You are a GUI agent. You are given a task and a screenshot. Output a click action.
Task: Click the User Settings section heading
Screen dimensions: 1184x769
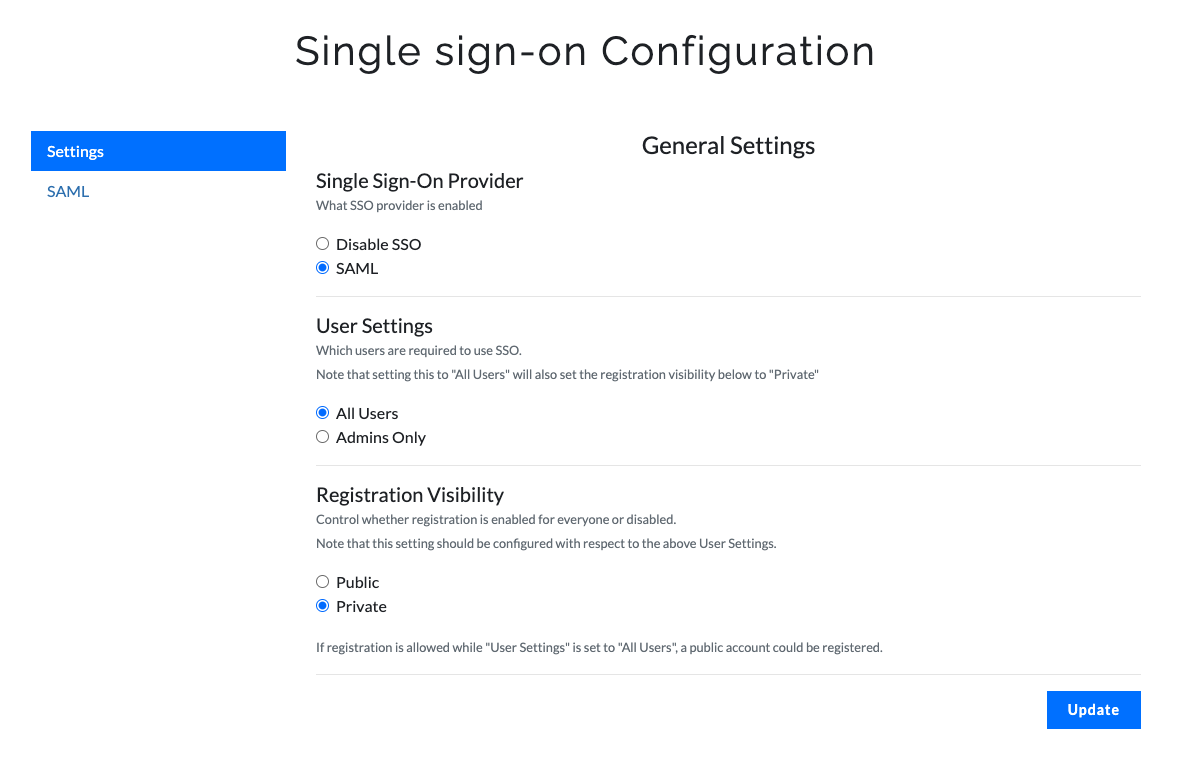[374, 326]
